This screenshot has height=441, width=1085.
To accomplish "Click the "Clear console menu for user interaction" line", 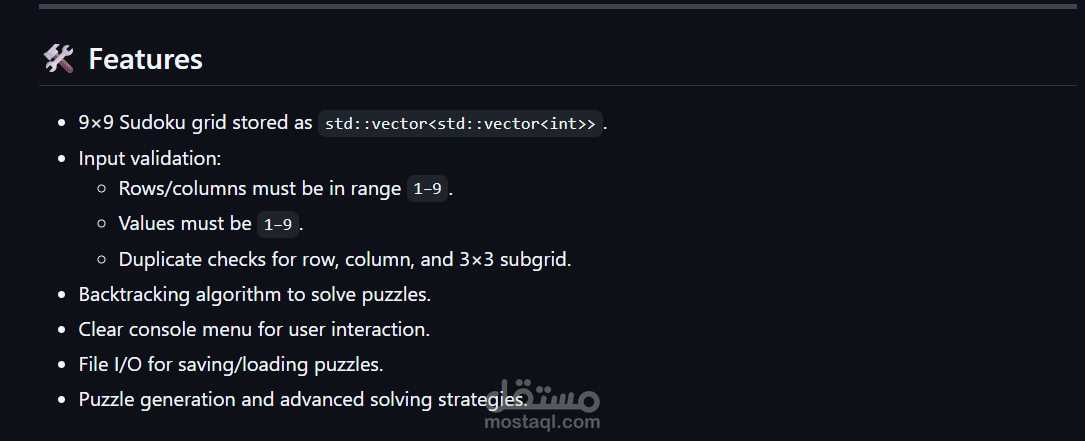I will pyautogui.click(x=254, y=329).
